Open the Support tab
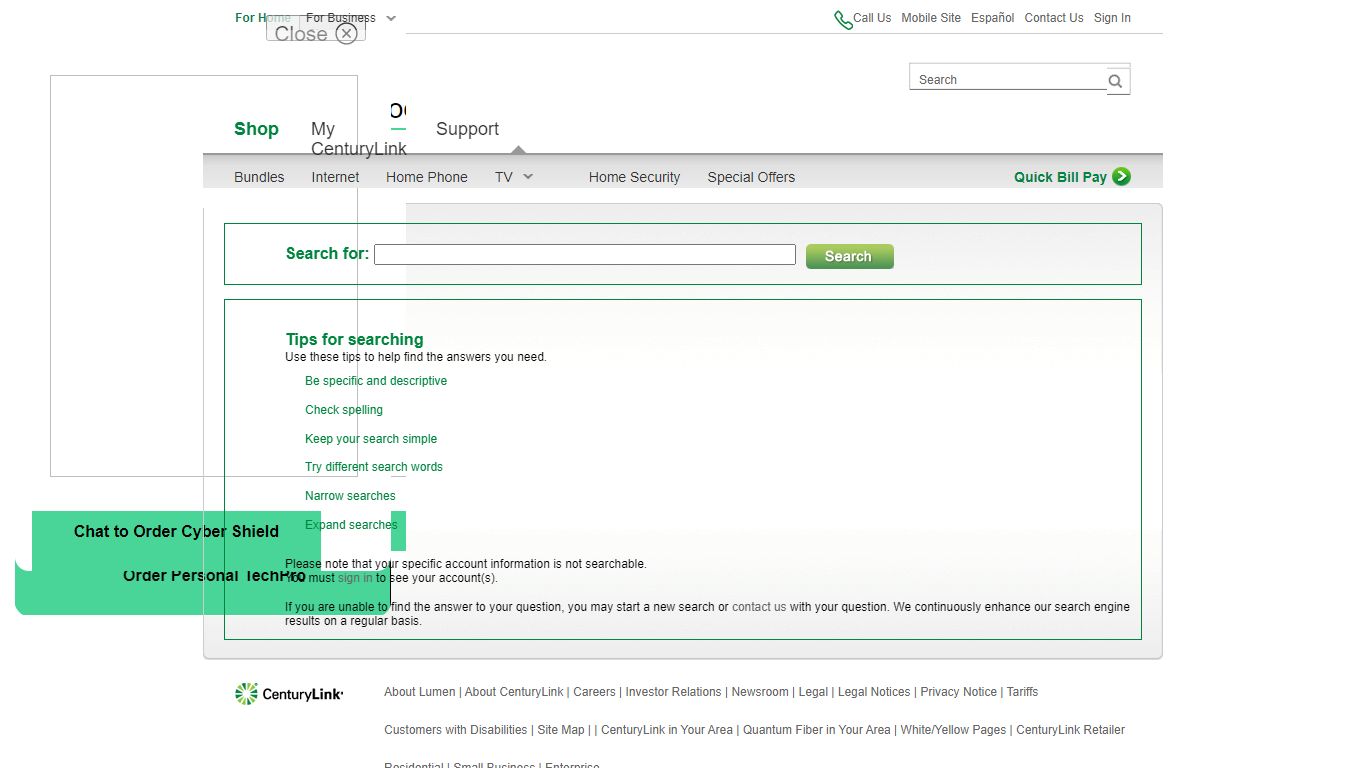The width and height of the screenshot is (1366, 768). [467, 129]
